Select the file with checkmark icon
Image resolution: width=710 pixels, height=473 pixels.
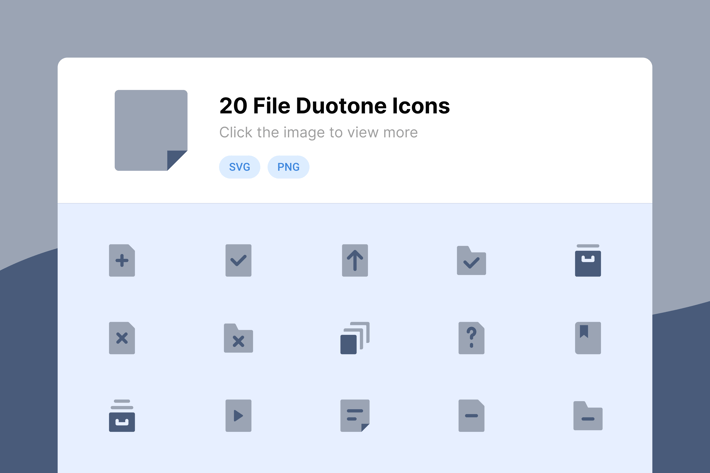[239, 260]
